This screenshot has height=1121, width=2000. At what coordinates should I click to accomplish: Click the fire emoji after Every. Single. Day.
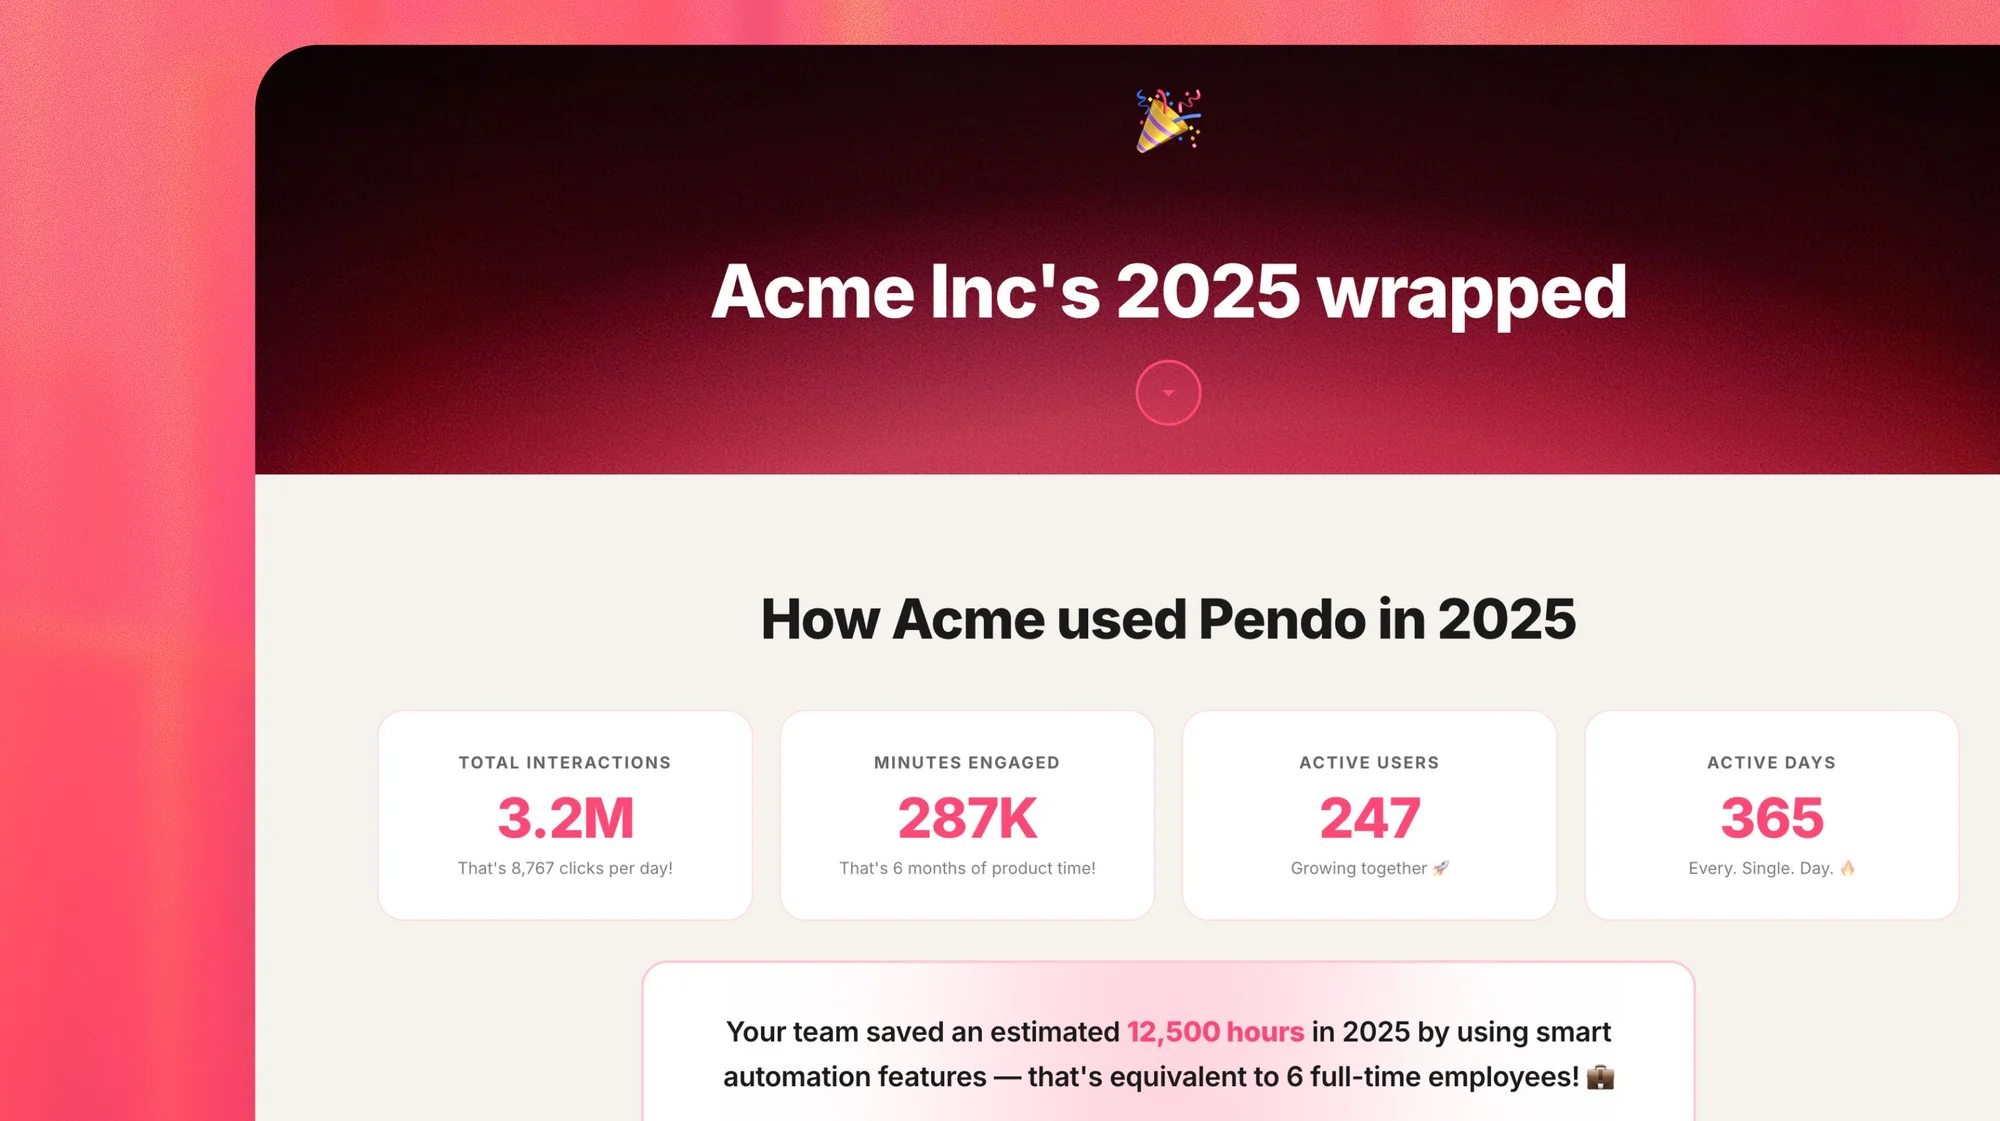[1847, 868]
